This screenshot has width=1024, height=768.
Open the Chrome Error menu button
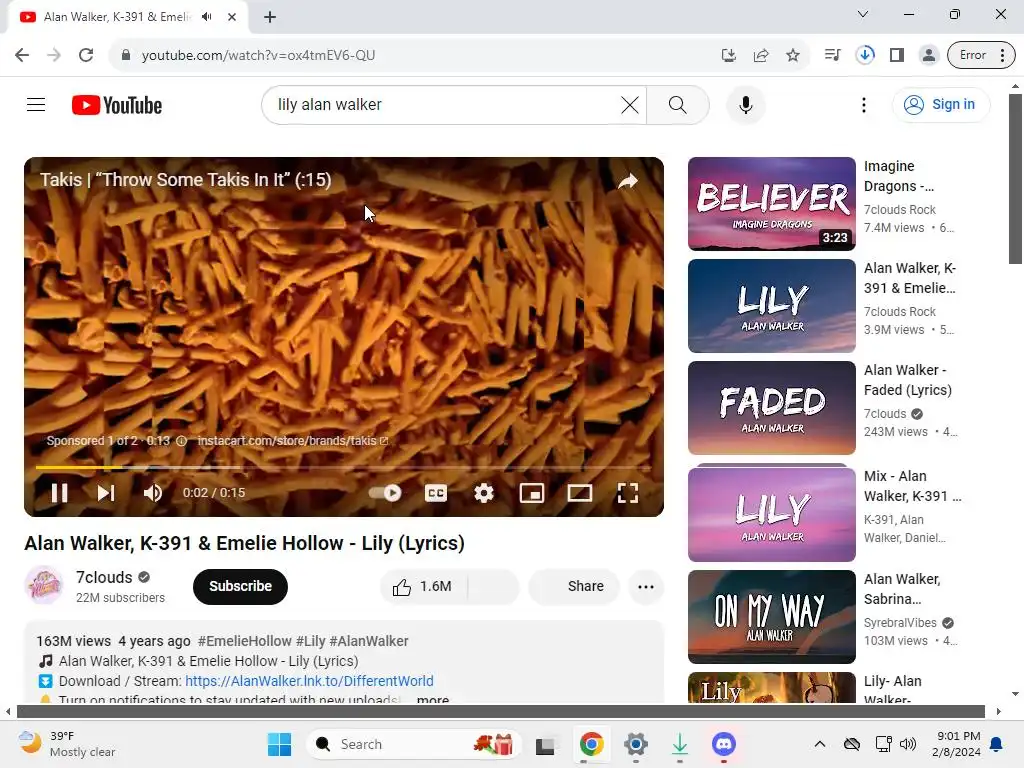981,55
